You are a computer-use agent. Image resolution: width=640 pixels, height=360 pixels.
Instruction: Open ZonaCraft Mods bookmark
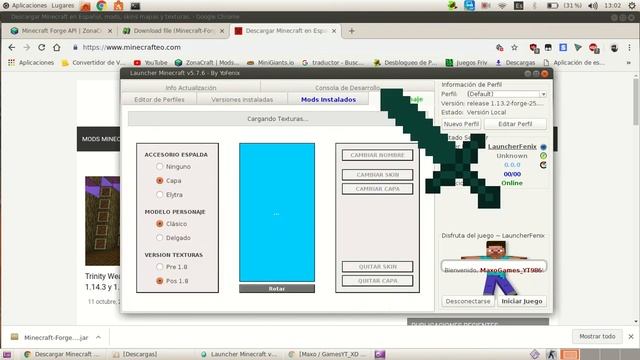pyautogui.click(x=207, y=62)
